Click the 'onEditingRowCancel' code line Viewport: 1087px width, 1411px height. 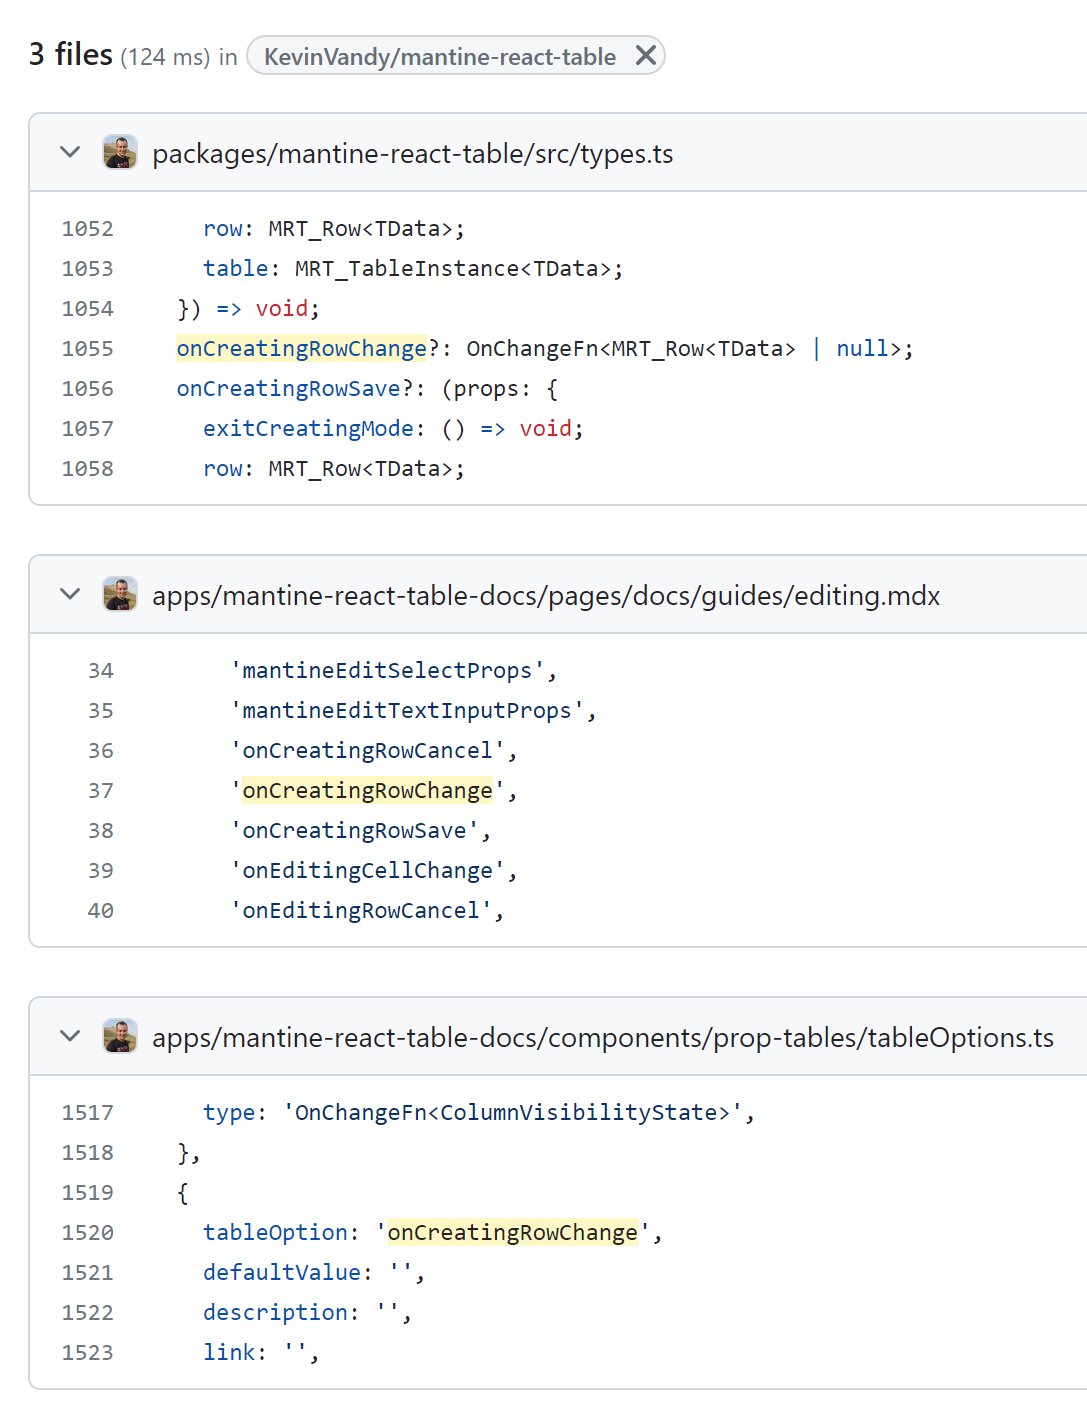tap(367, 911)
